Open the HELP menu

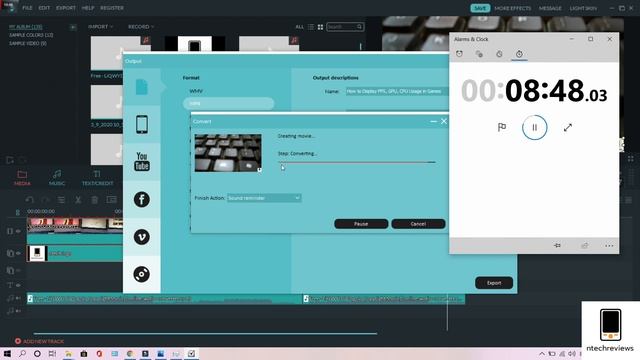[88, 8]
